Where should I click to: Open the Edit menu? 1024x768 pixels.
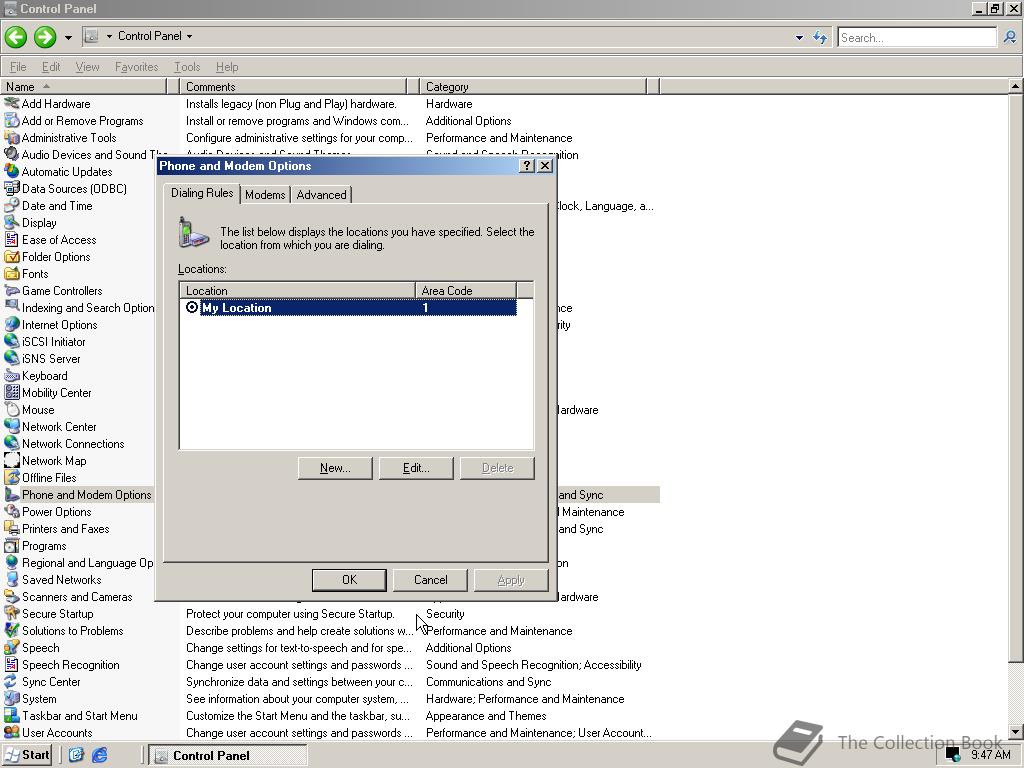tap(51, 67)
